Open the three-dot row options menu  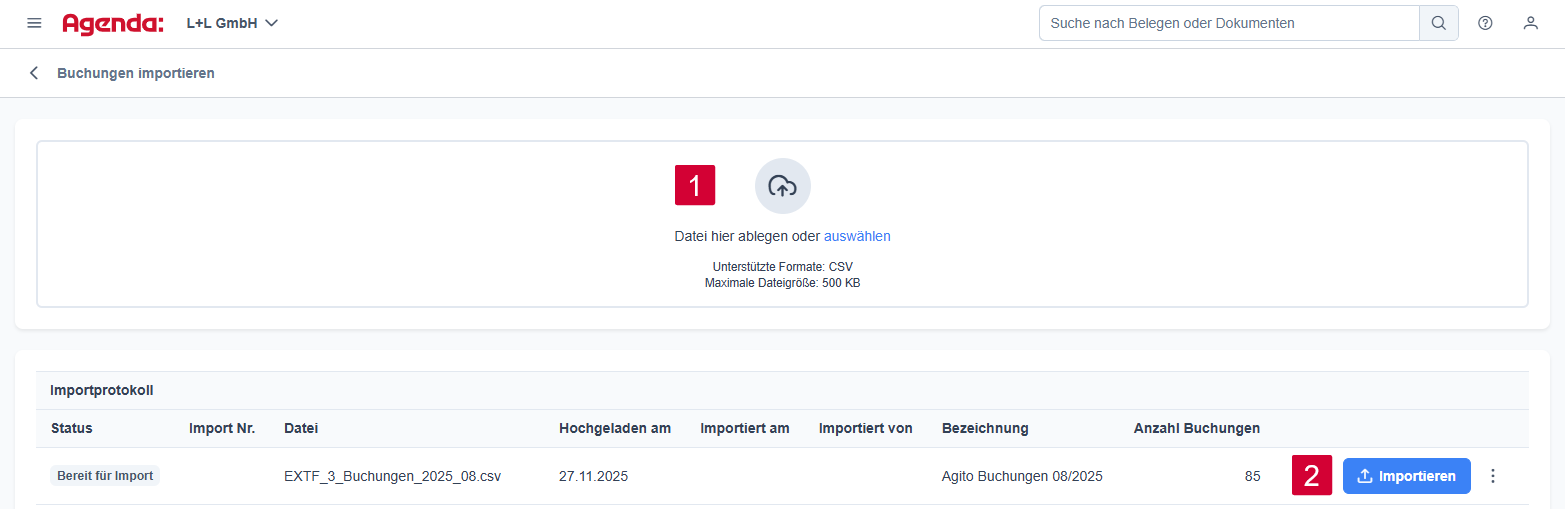click(x=1493, y=476)
